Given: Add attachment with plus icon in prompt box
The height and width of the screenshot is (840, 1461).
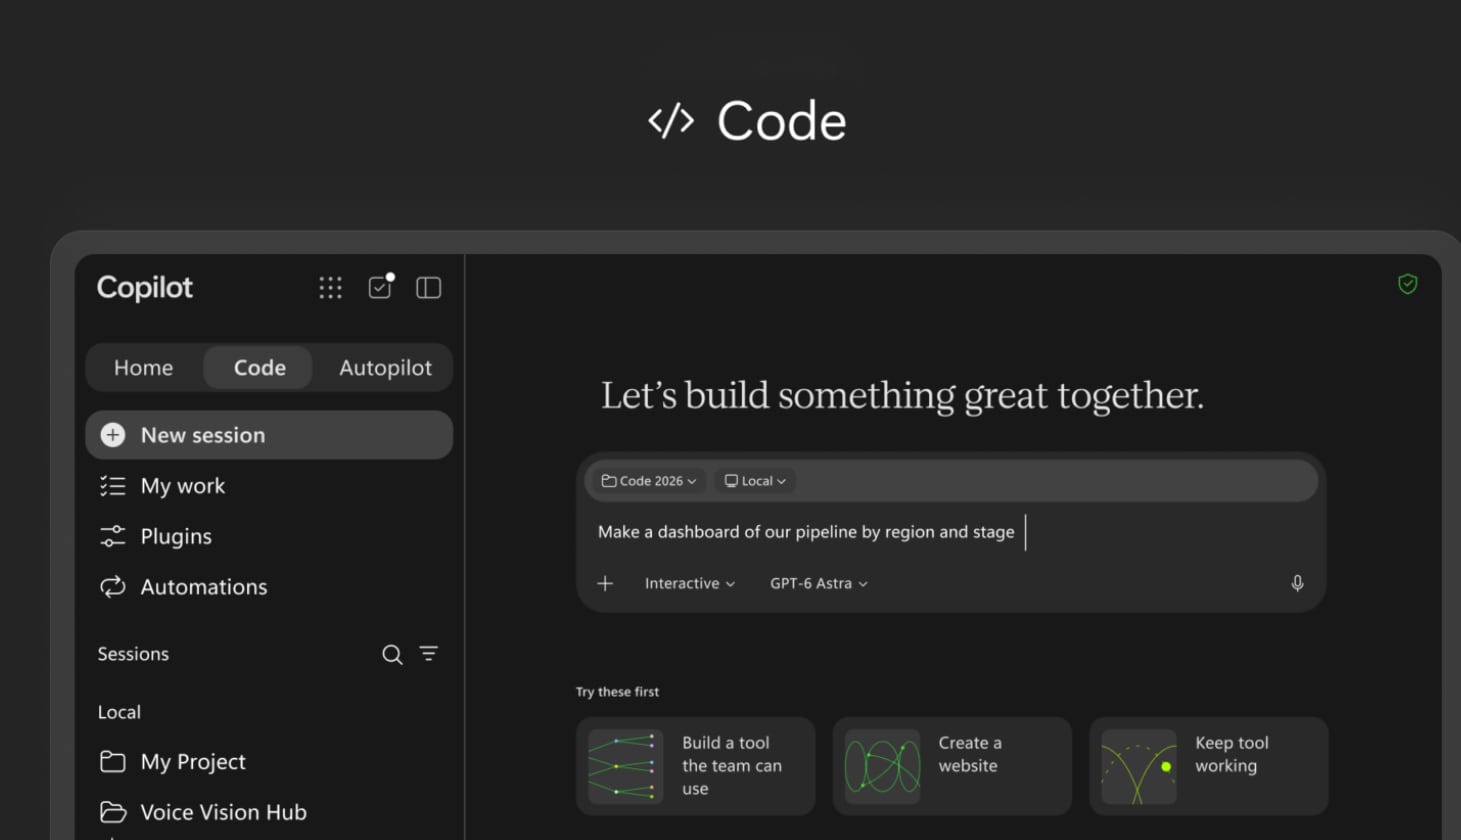Looking at the screenshot, I should click(x=605, y=583).
